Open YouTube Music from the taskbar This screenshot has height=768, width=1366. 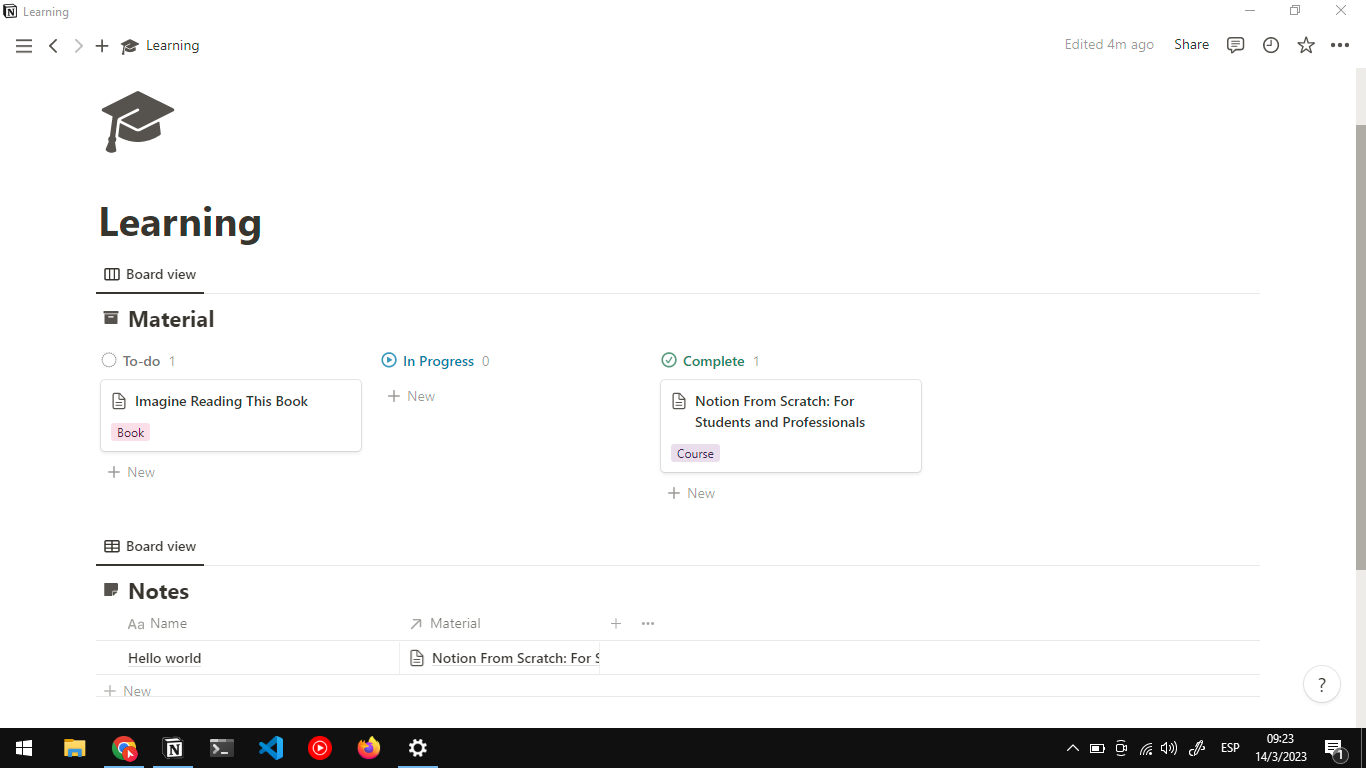[320, 748]
